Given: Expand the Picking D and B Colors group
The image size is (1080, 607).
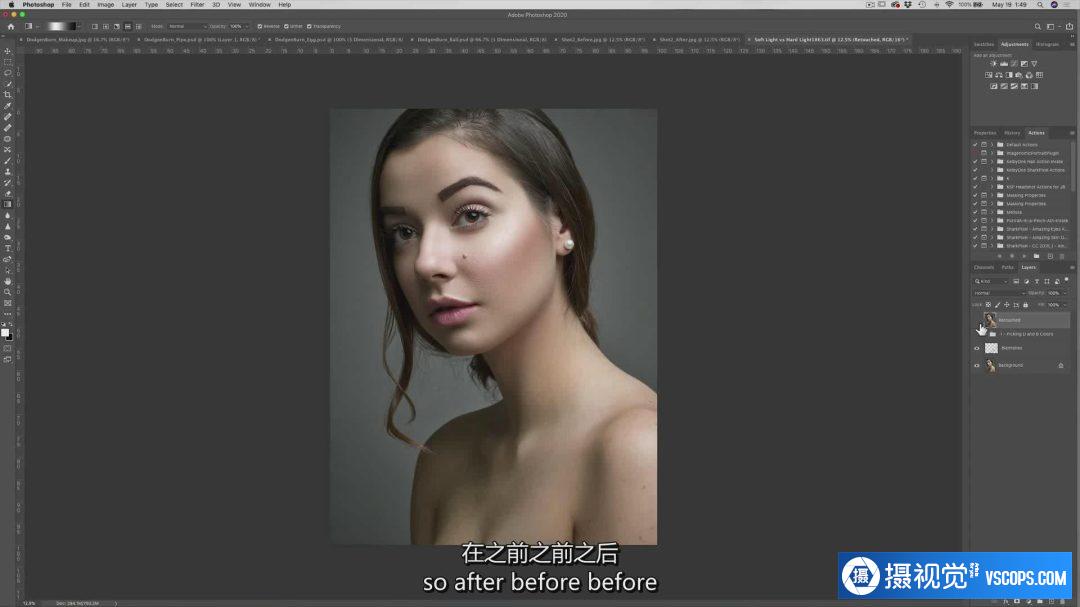Looking at the screenshot, I should click(x=984, y=334).
